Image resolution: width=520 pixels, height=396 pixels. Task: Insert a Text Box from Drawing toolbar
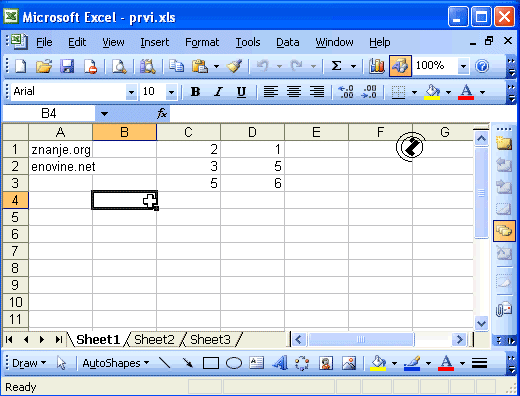coord(257,363)
